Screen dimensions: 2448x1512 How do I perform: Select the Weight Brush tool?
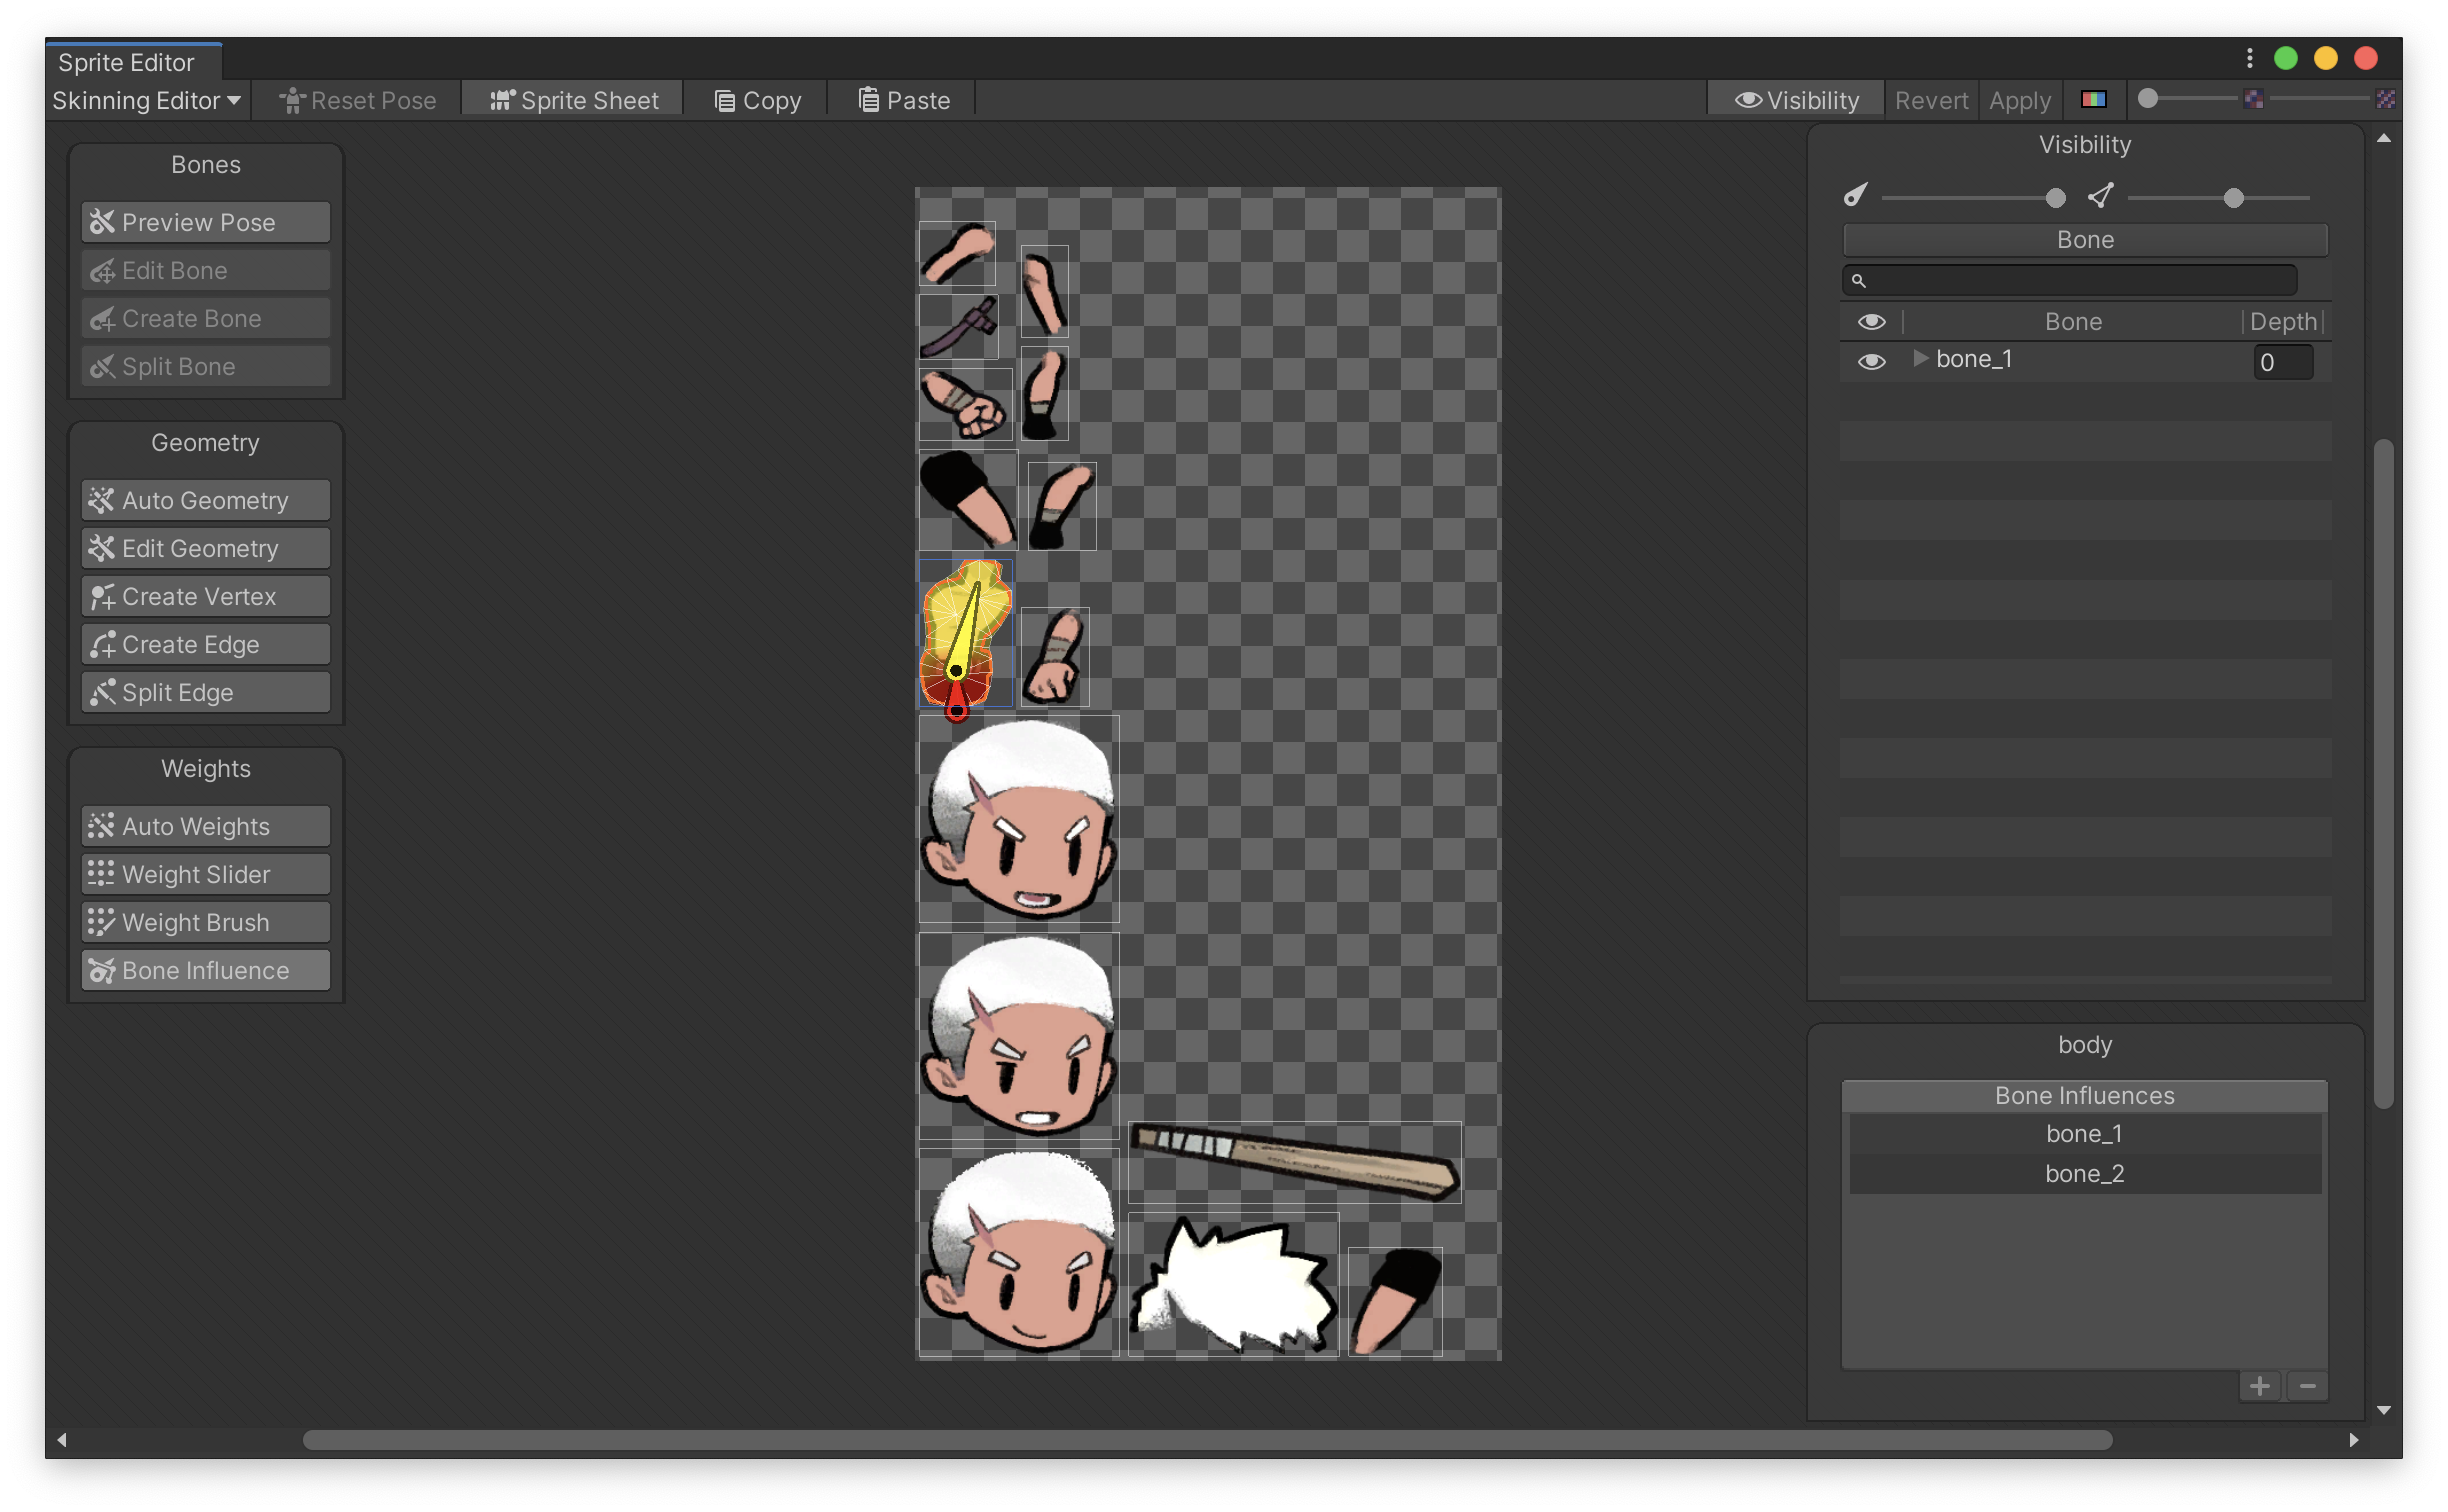tap(204, 922)
